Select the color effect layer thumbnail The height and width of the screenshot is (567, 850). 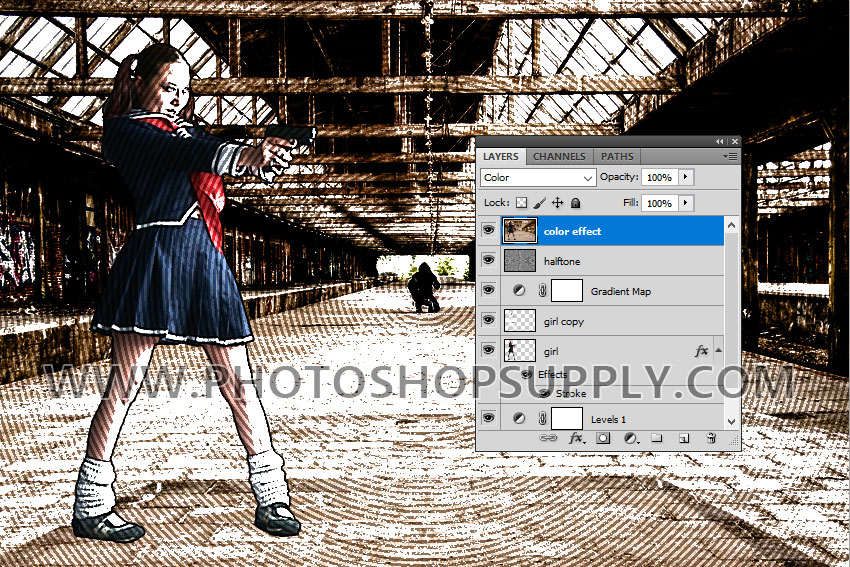click(520, 230)
